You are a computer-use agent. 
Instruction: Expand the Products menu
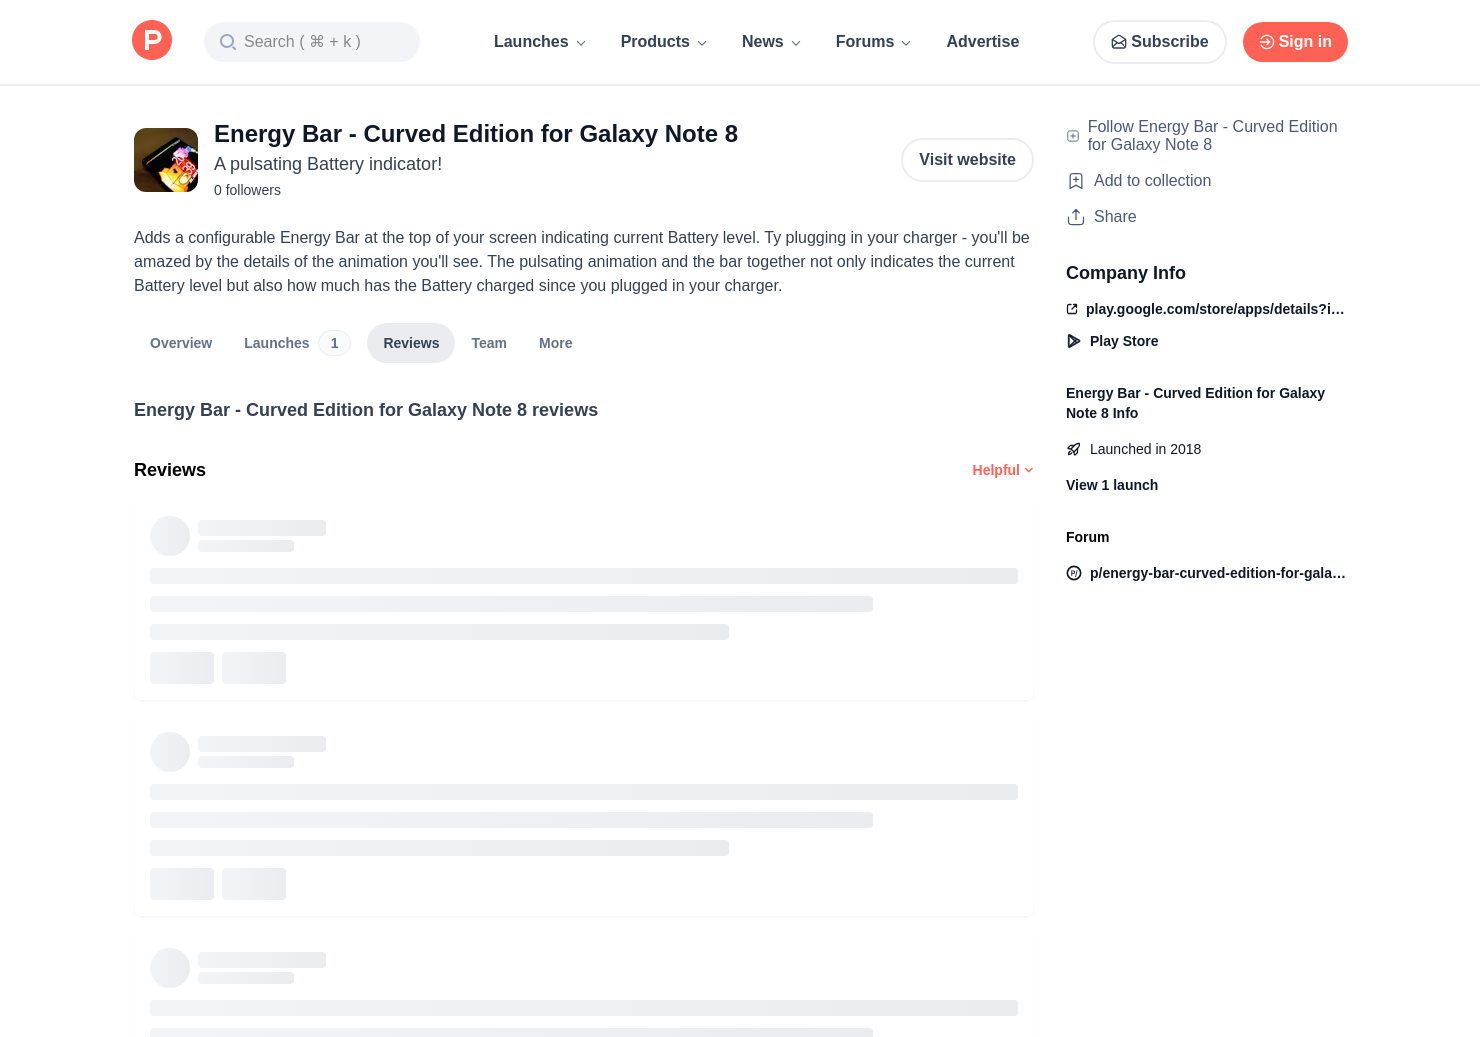coord(664,42)
